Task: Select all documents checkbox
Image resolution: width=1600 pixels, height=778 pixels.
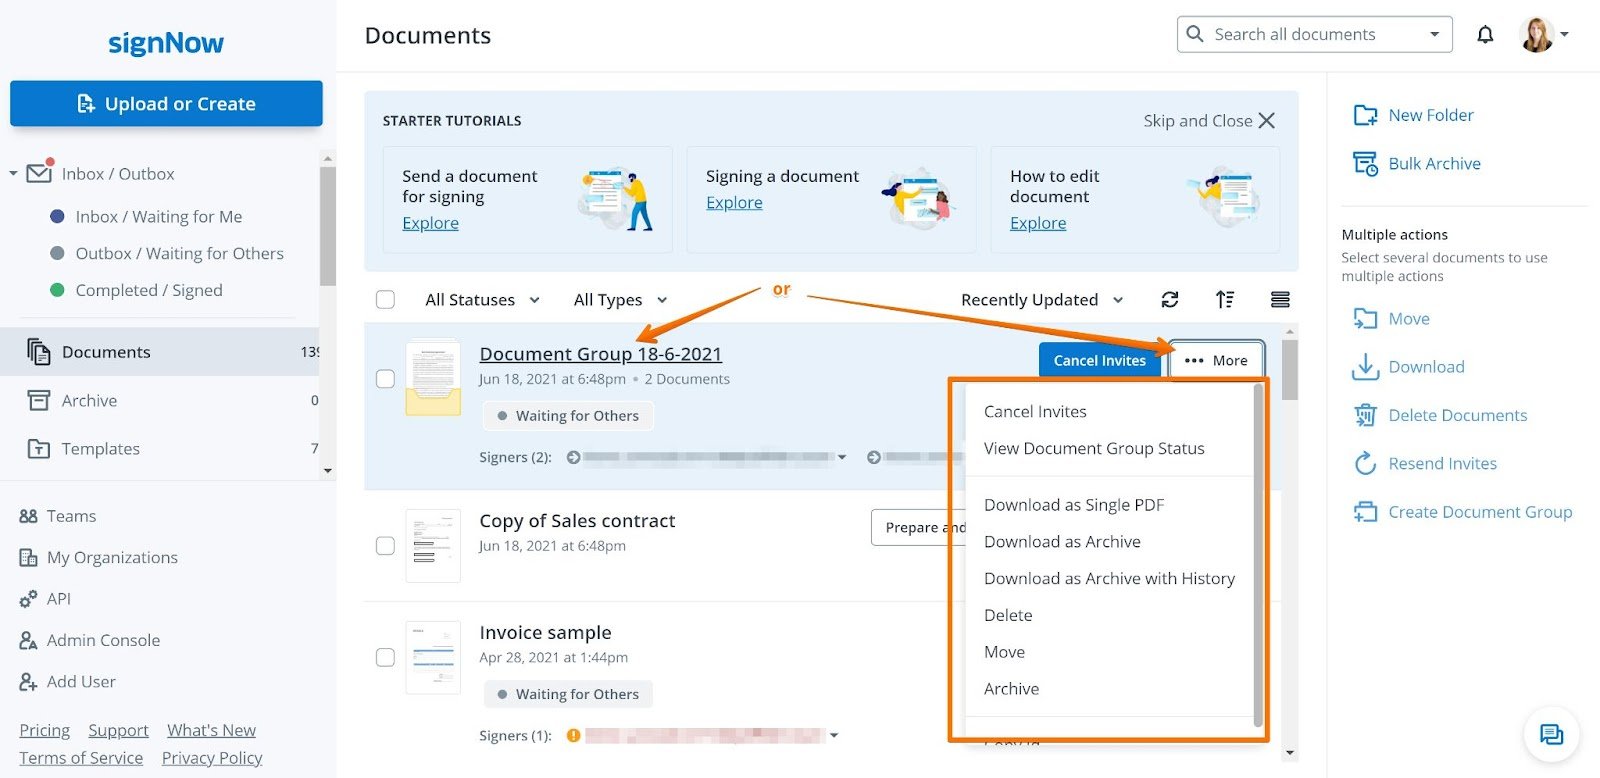Action: [x=385, y=300]
